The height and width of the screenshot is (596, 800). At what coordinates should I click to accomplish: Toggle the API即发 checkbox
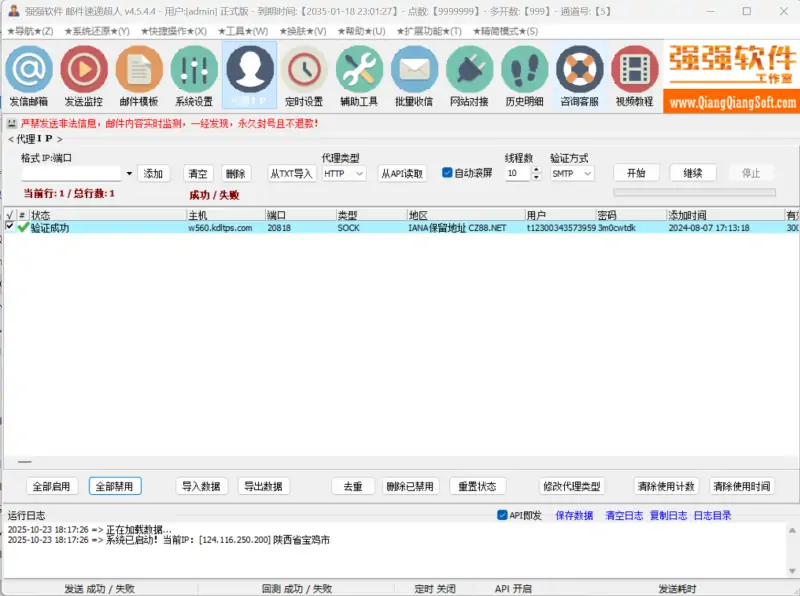coord(501,515)
